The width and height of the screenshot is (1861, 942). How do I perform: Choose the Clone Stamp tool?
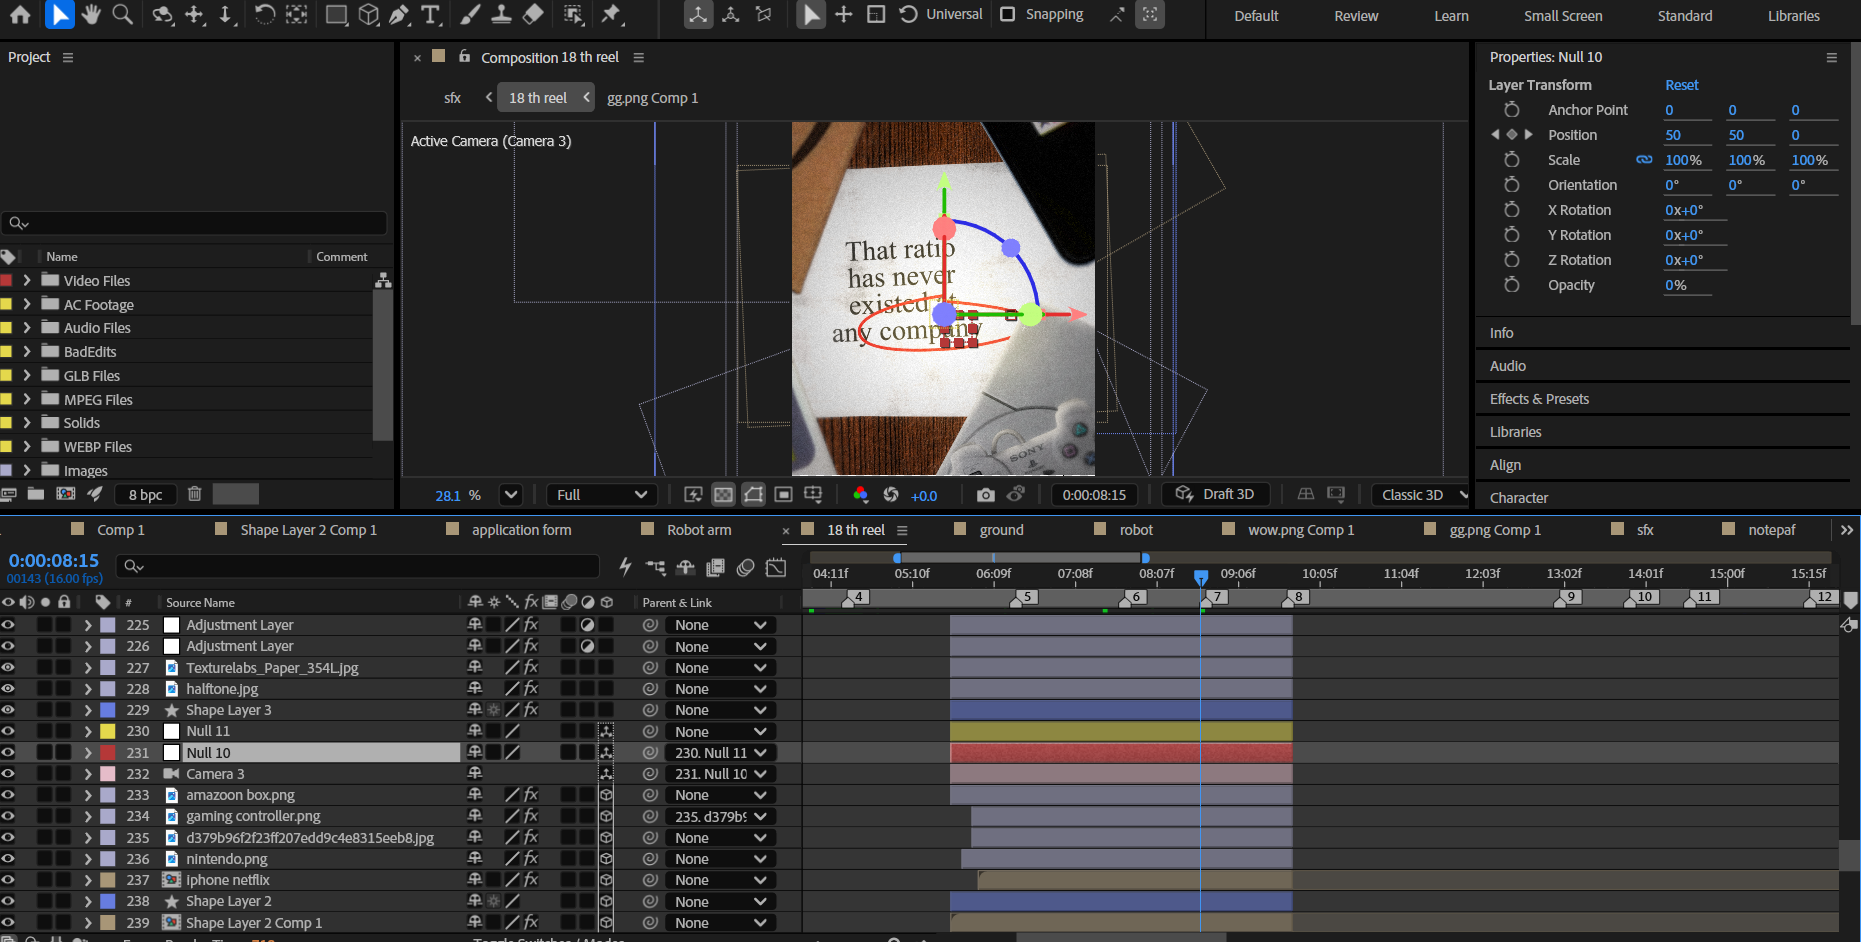pos(501,14)
